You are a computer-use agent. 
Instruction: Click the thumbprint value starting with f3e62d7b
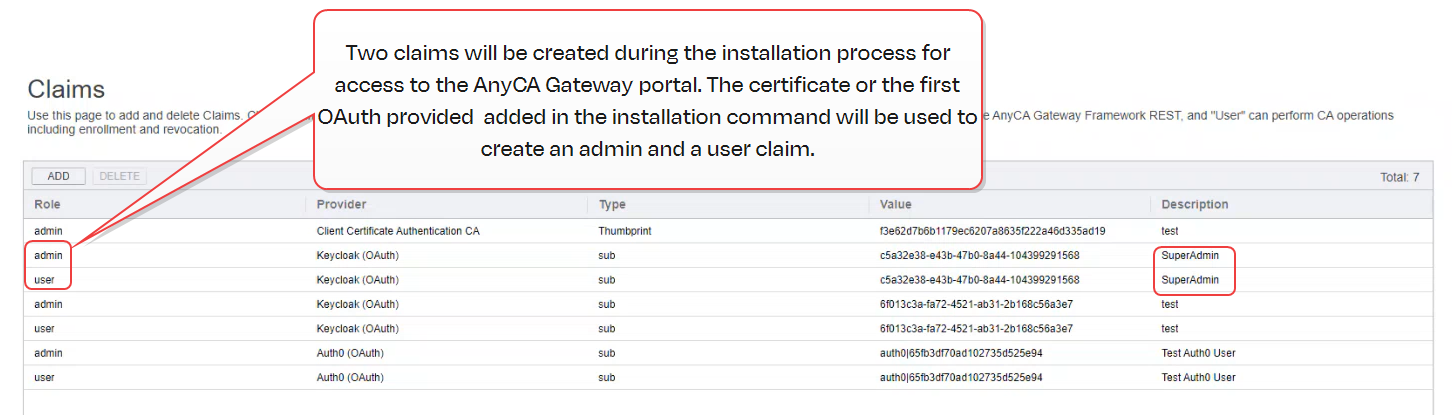point(992,231)
